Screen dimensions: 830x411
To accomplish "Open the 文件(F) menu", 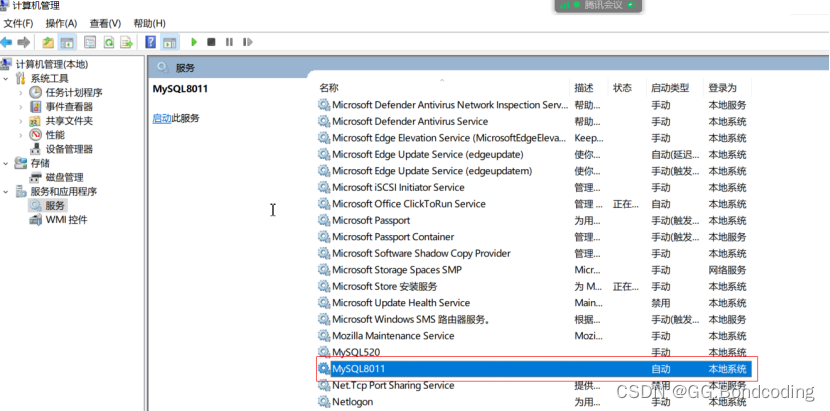I will (x=19, y=23).
